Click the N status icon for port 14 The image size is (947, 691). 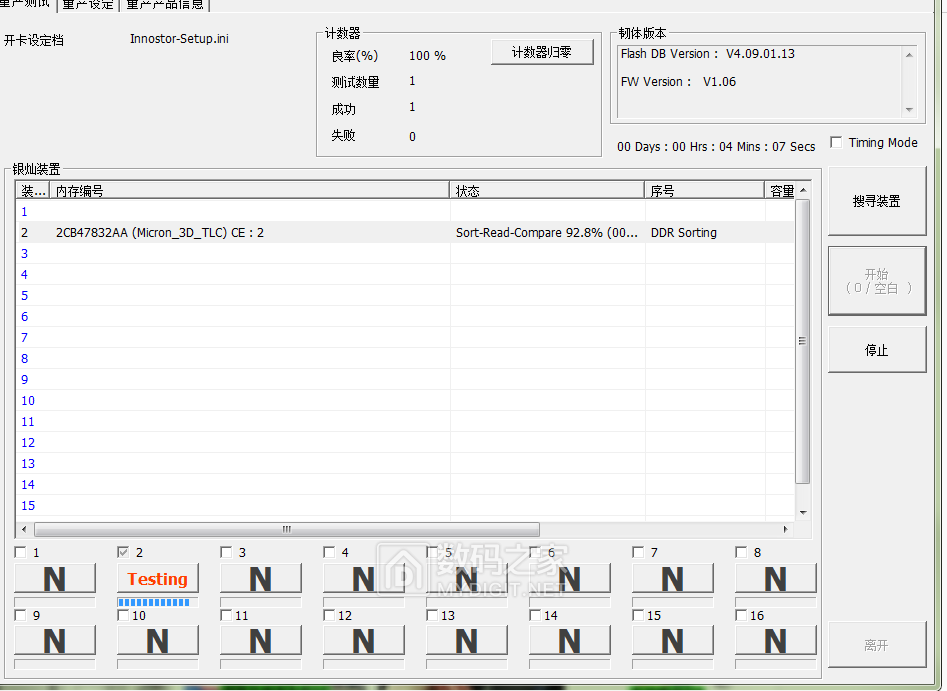click(569, 641)
